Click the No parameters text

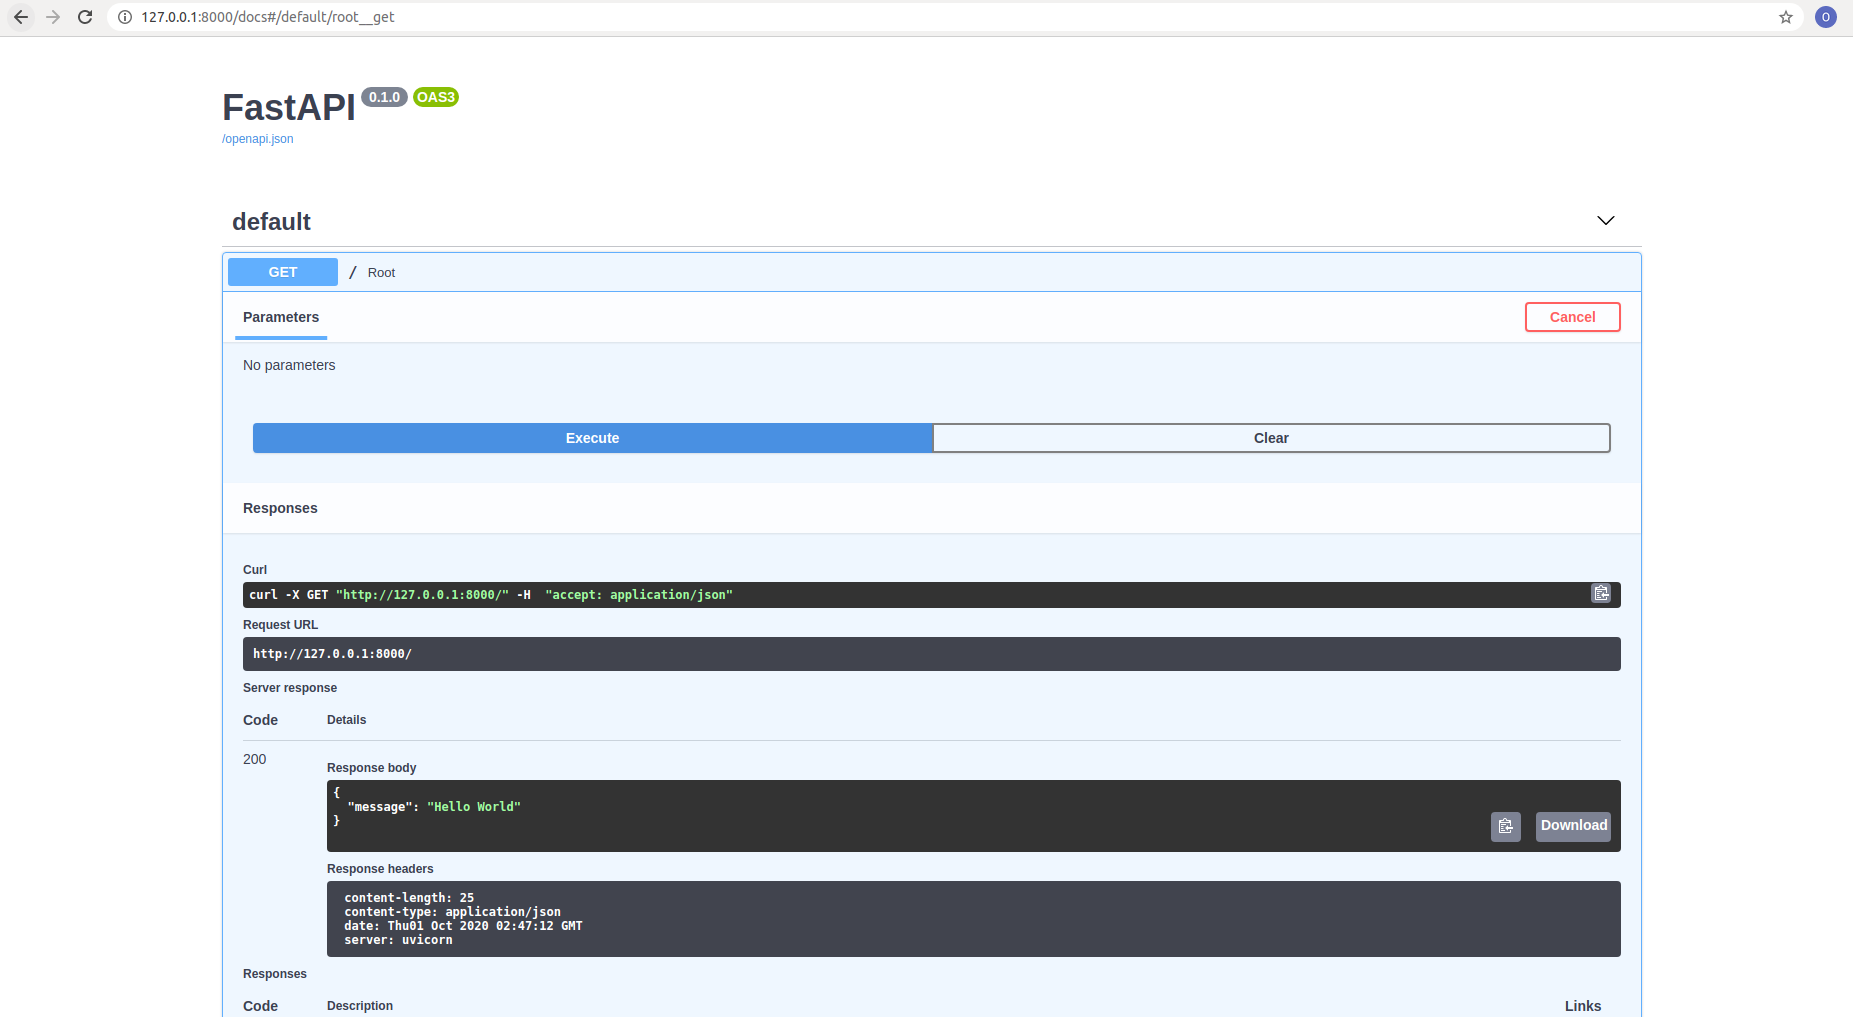point(289,365)
